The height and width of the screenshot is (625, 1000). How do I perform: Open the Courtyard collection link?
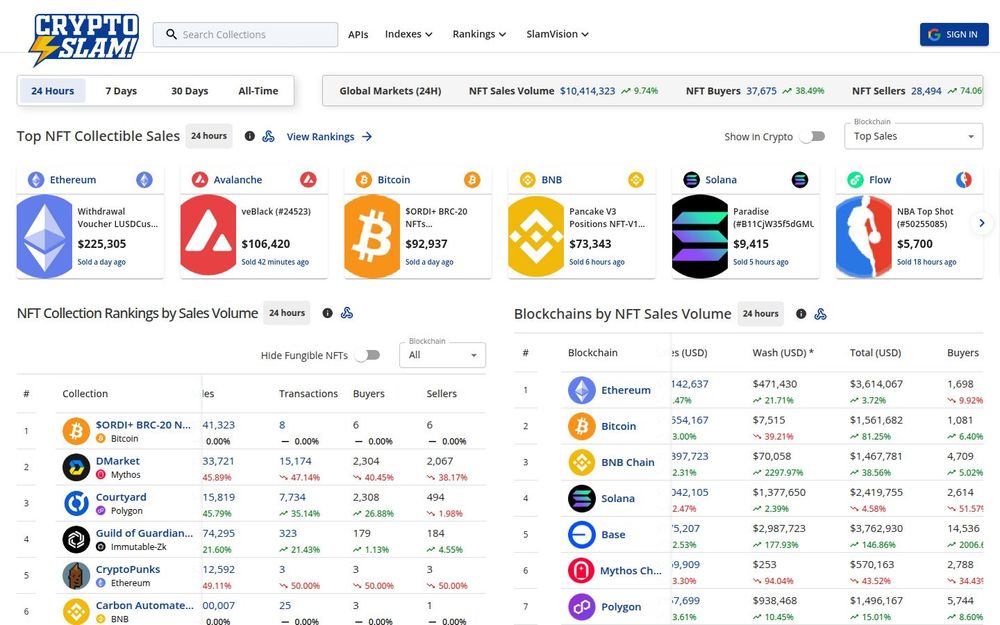coord(121,497)
